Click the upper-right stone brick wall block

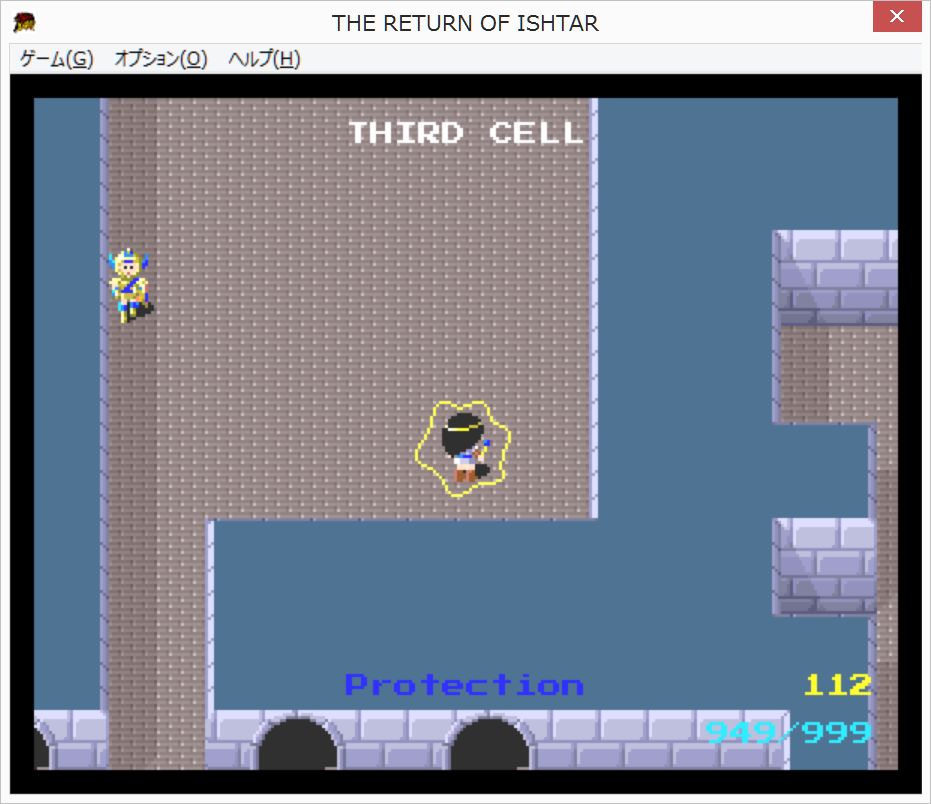tap(837, 277)
